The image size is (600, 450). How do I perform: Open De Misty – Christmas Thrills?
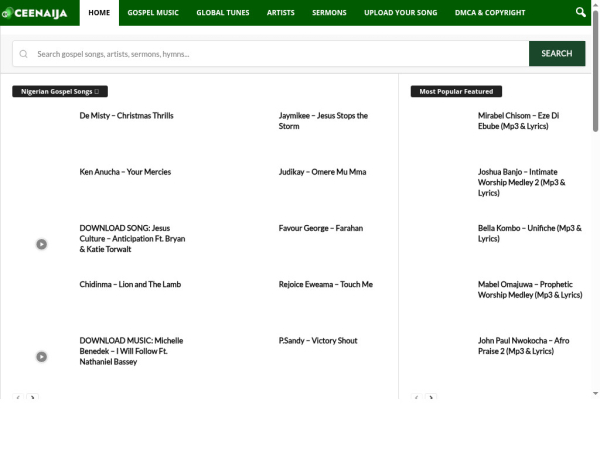[126, 116]
